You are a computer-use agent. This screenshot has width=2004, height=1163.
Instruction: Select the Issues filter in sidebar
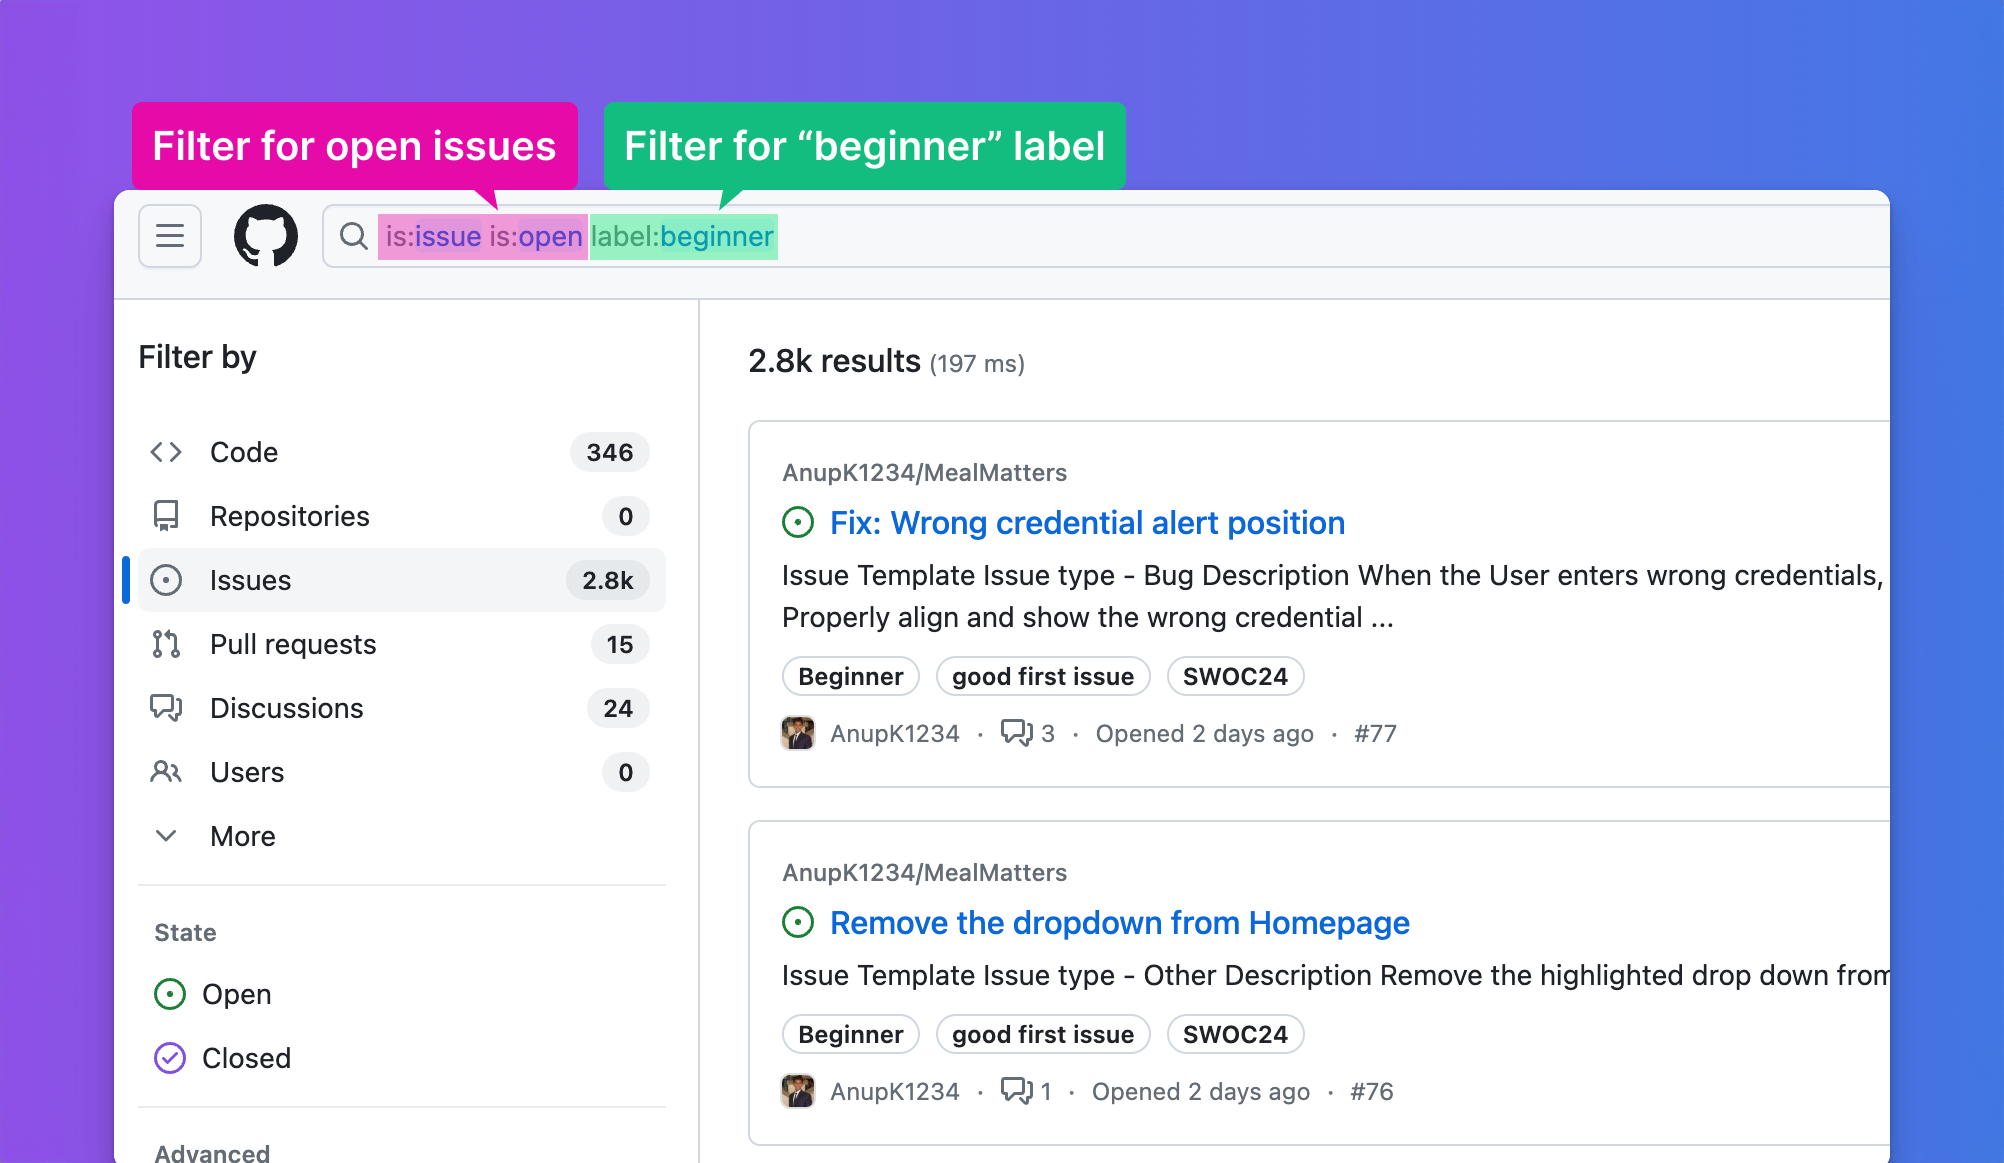(250, 580)
